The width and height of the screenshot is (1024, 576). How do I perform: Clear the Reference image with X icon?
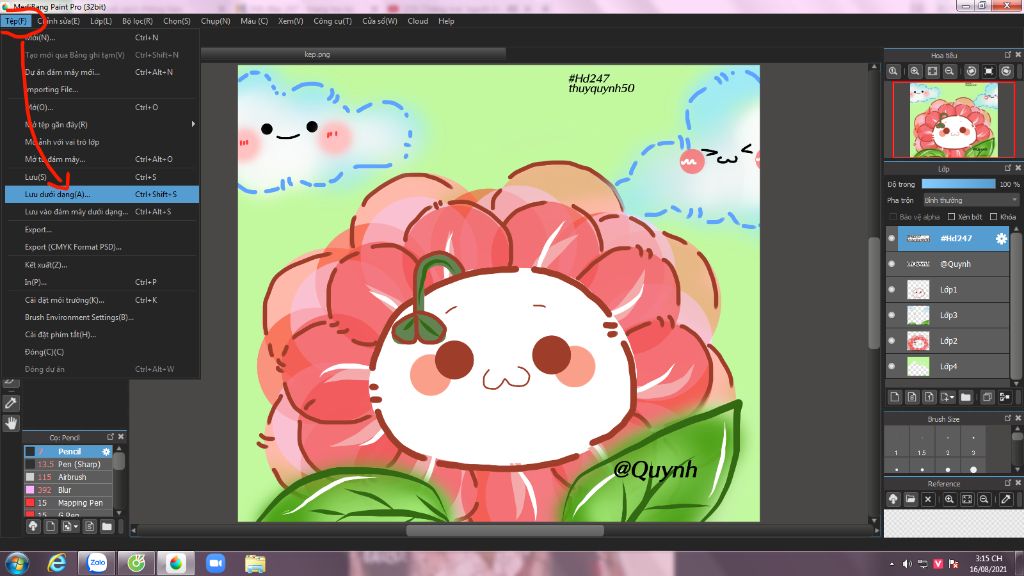pos(928,500)
